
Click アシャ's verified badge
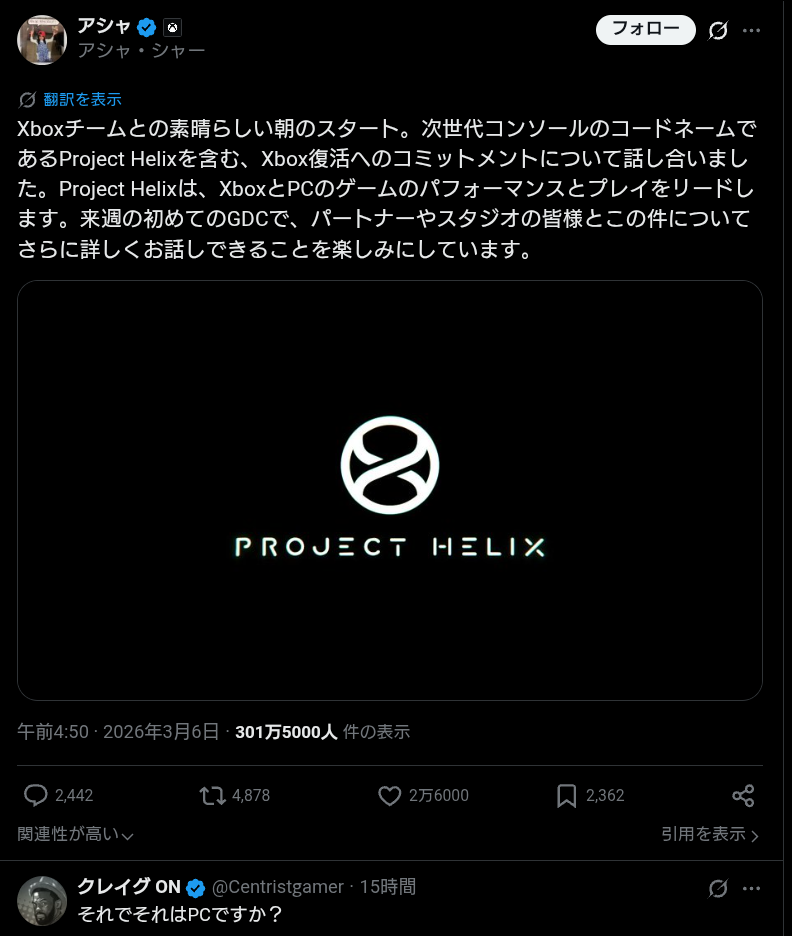click(146, 27)
